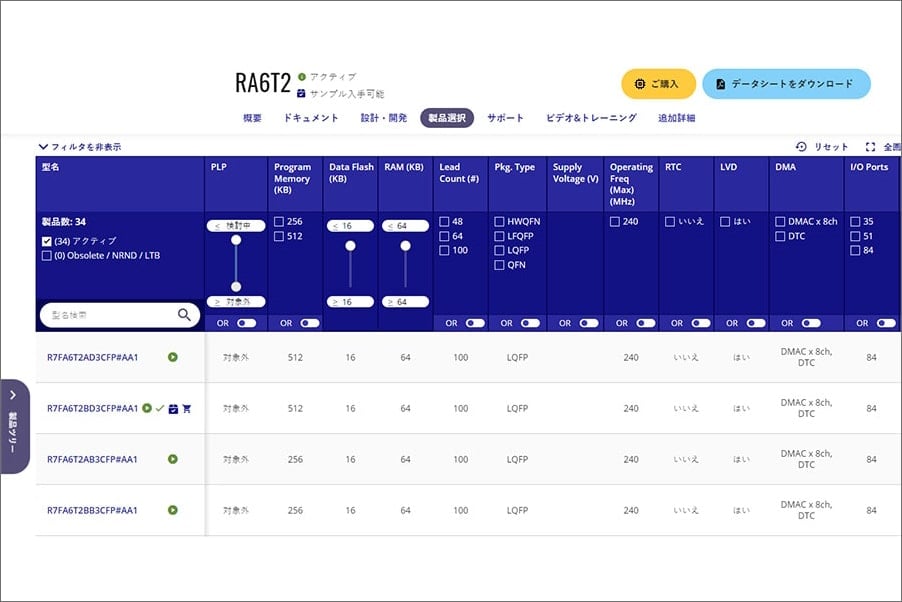The image size is (902, 602).
Task: Click the calendar sample icon for R7FA6T2BD3CFP#AA1
Action: click(x=173, y=408)
